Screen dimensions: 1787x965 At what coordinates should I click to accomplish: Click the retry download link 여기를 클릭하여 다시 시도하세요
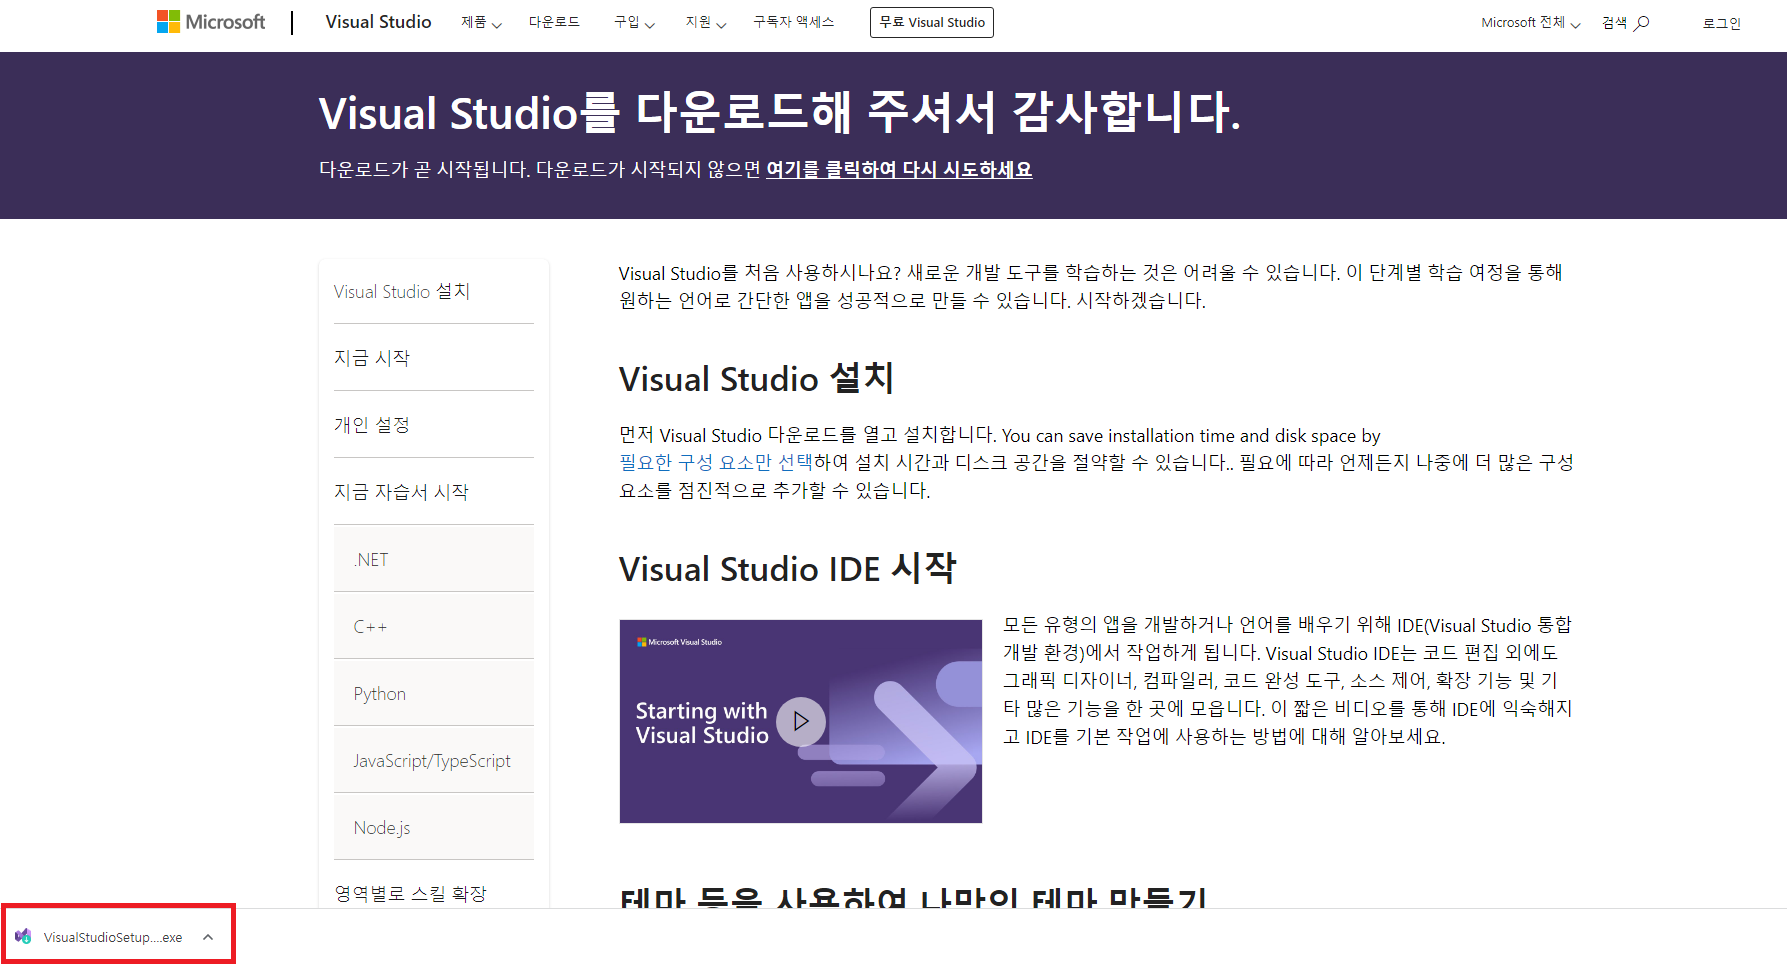(899, 170)
